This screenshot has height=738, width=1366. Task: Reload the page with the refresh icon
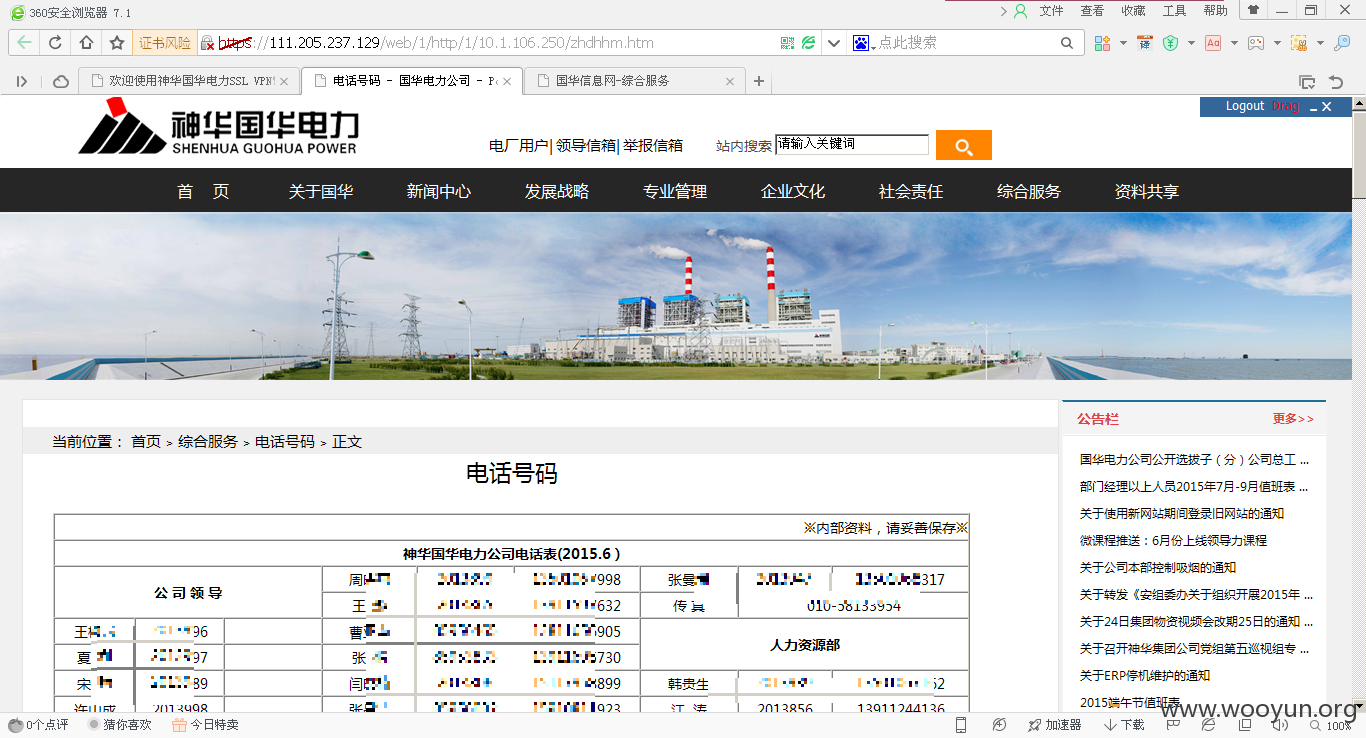[x=55, y=43]
